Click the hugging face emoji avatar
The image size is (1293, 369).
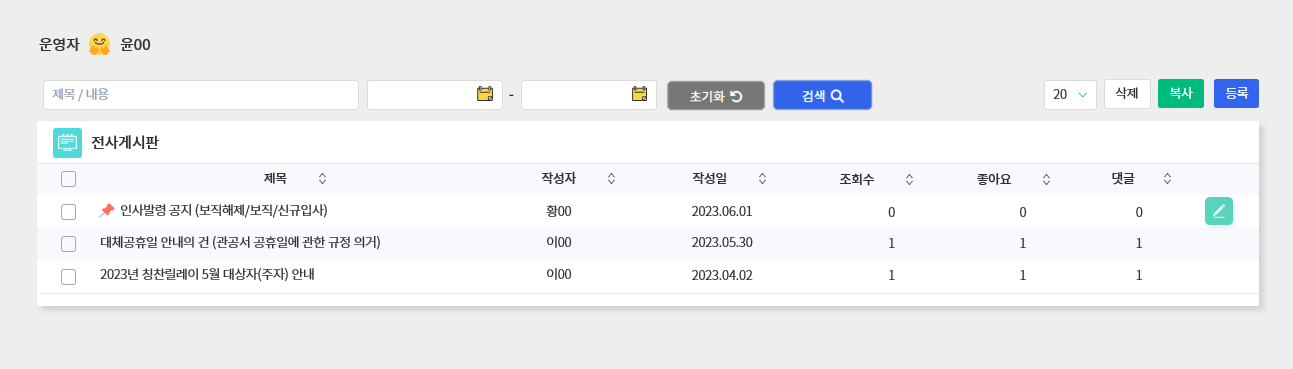coord(99,45)
